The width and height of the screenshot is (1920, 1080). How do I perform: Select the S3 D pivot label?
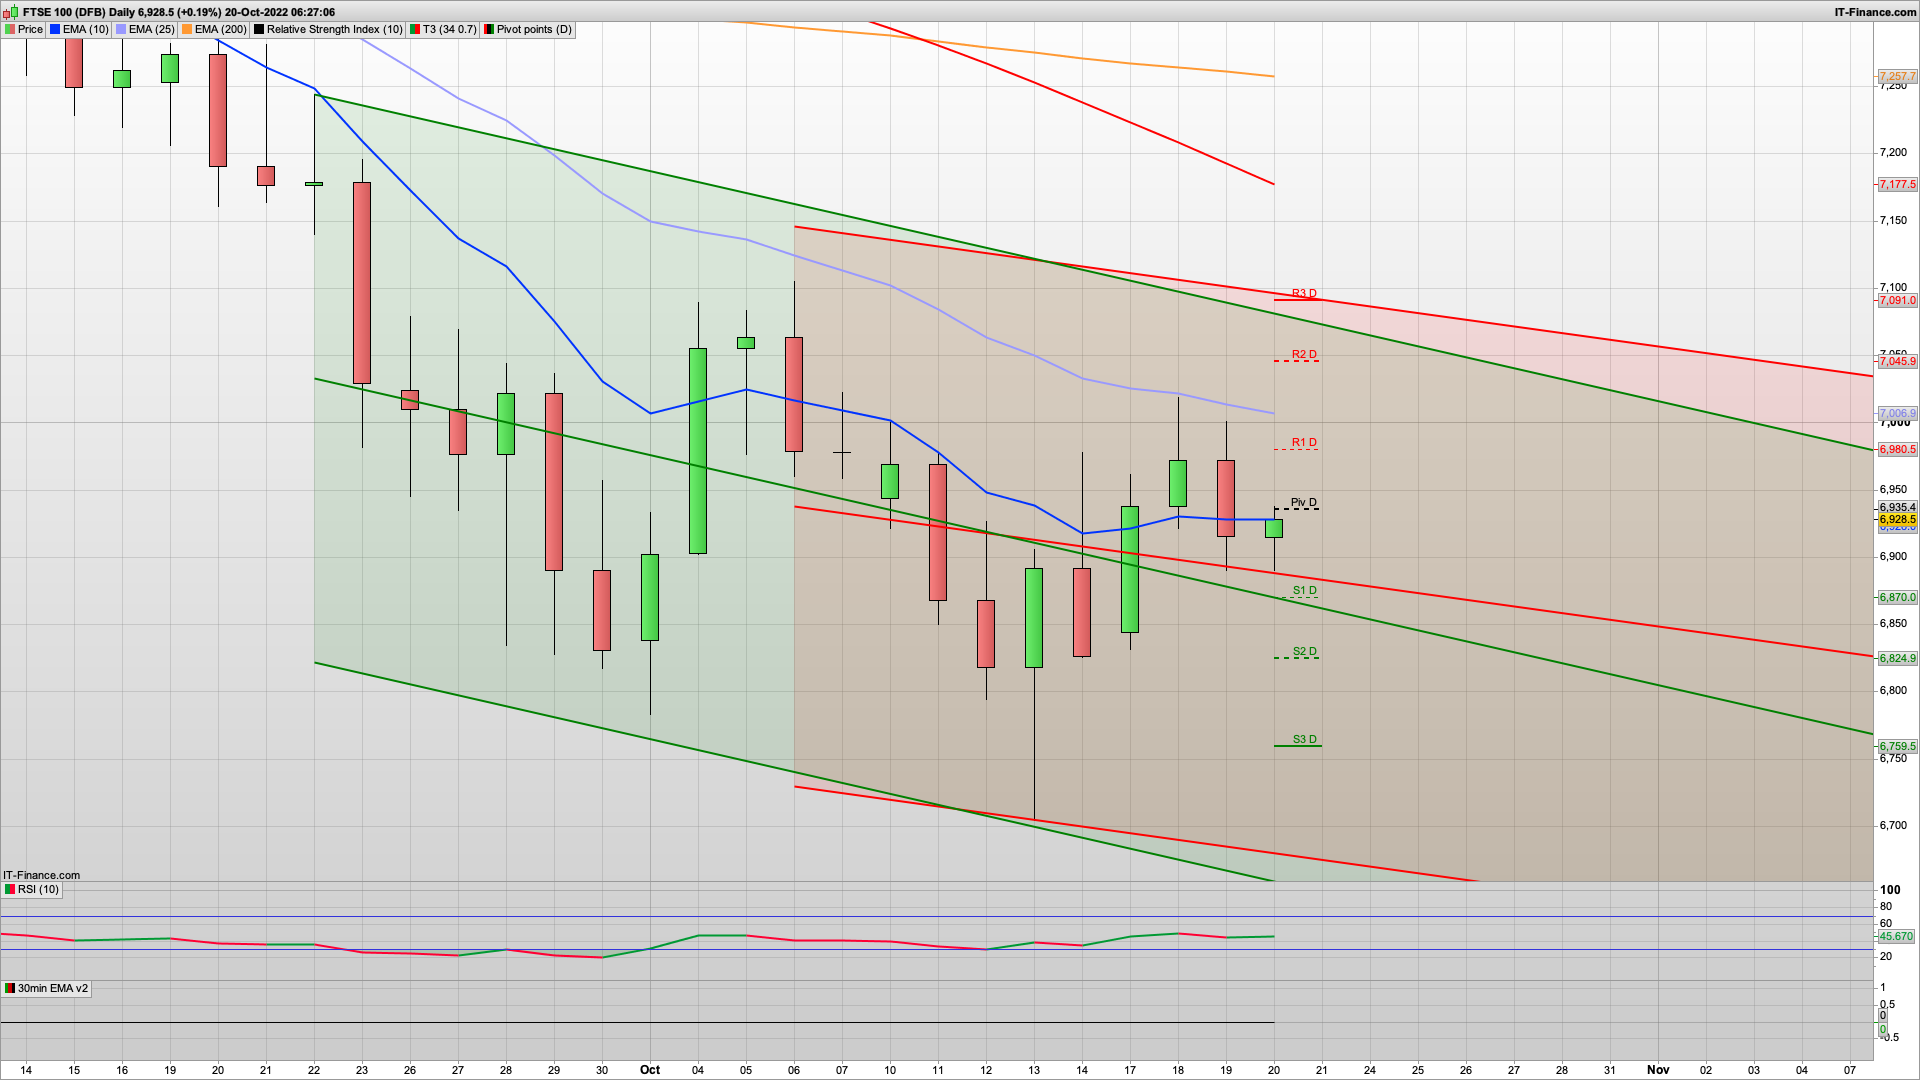point(1304,740)
